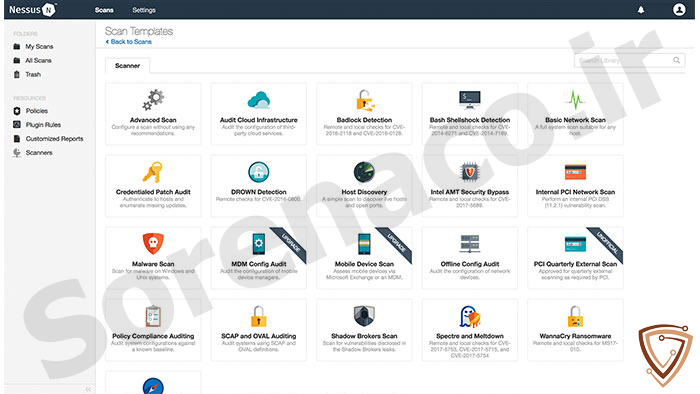Choose the PCI Quarterly External Scan card icon
The height and width of the screenshot is (394, 700).
pos(575,244)
